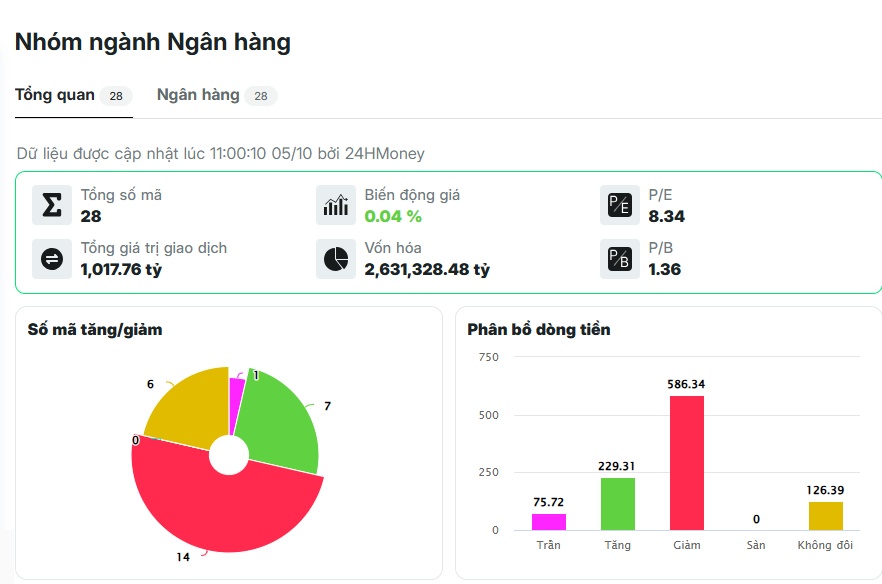
Task: Click the red Giảm bar
Action: click(687, 462)
